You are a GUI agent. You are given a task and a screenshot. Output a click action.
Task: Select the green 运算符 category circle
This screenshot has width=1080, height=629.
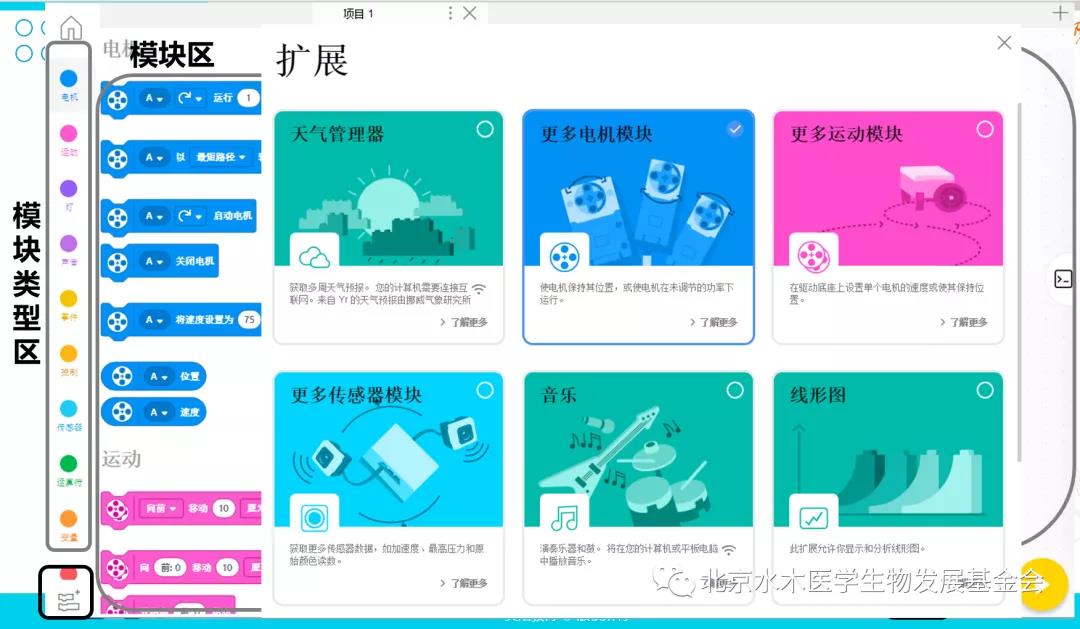pos(68,464)
